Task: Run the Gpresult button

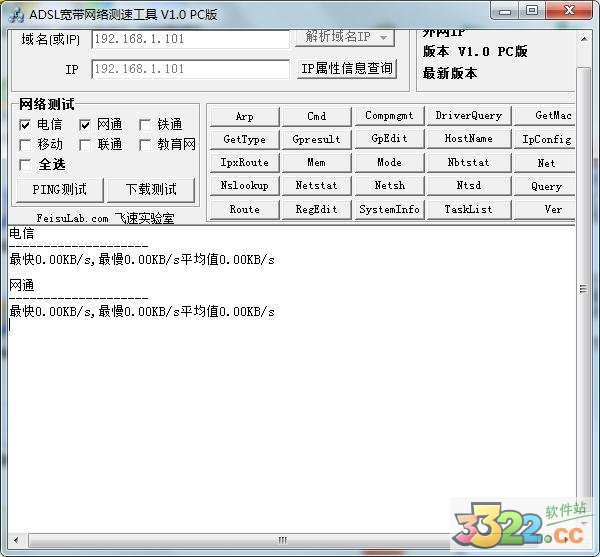Action: click(316, 140)
